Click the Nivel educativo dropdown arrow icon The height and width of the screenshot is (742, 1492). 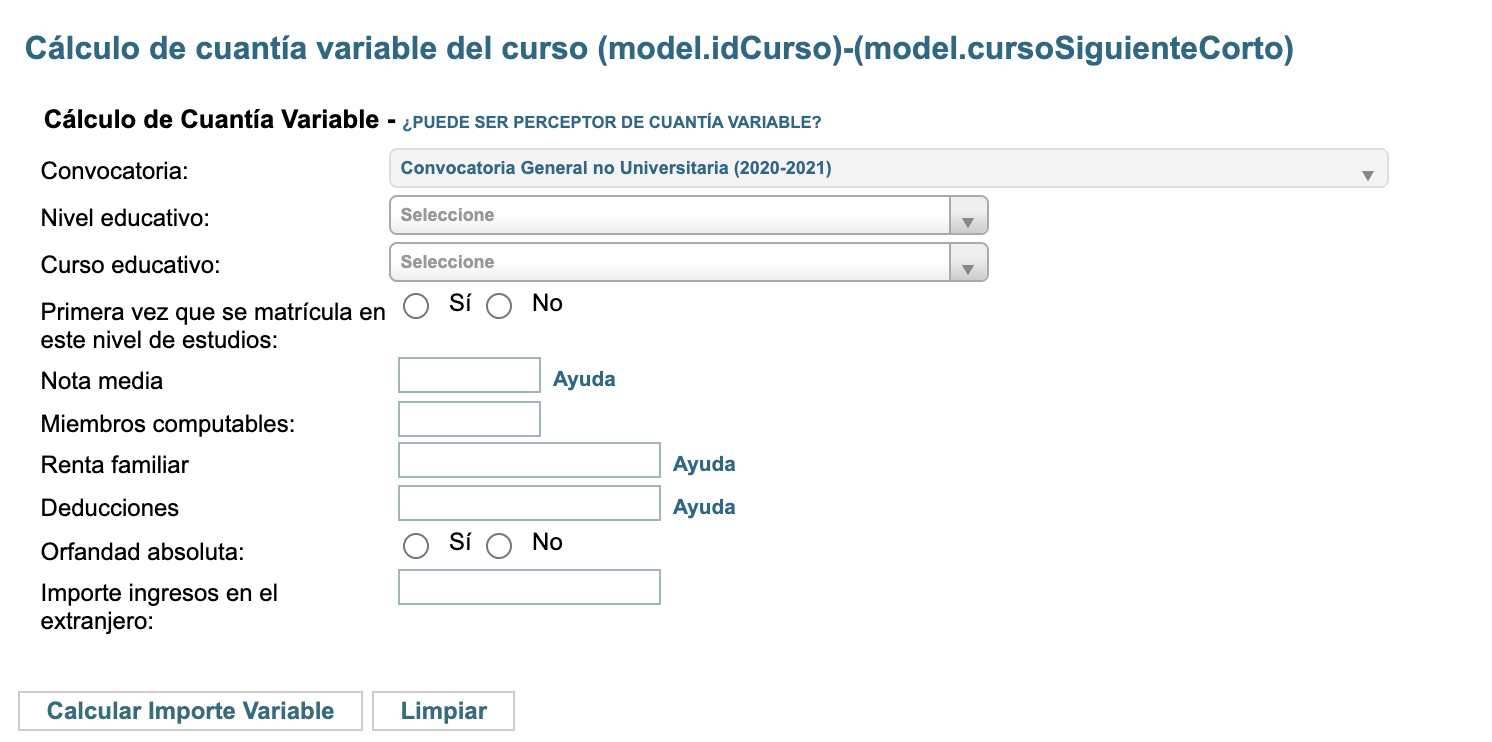(969, 214)
